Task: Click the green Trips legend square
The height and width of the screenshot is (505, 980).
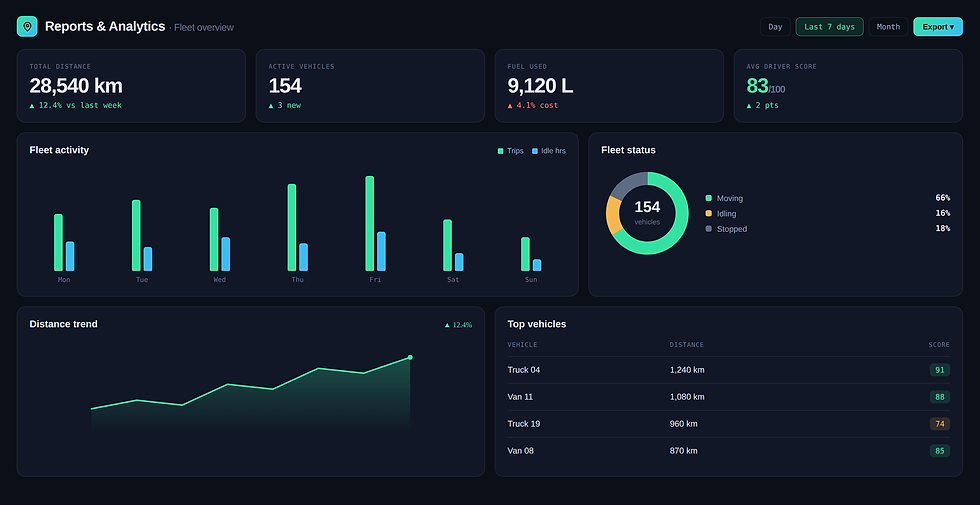Action: (x=501, y=151)
